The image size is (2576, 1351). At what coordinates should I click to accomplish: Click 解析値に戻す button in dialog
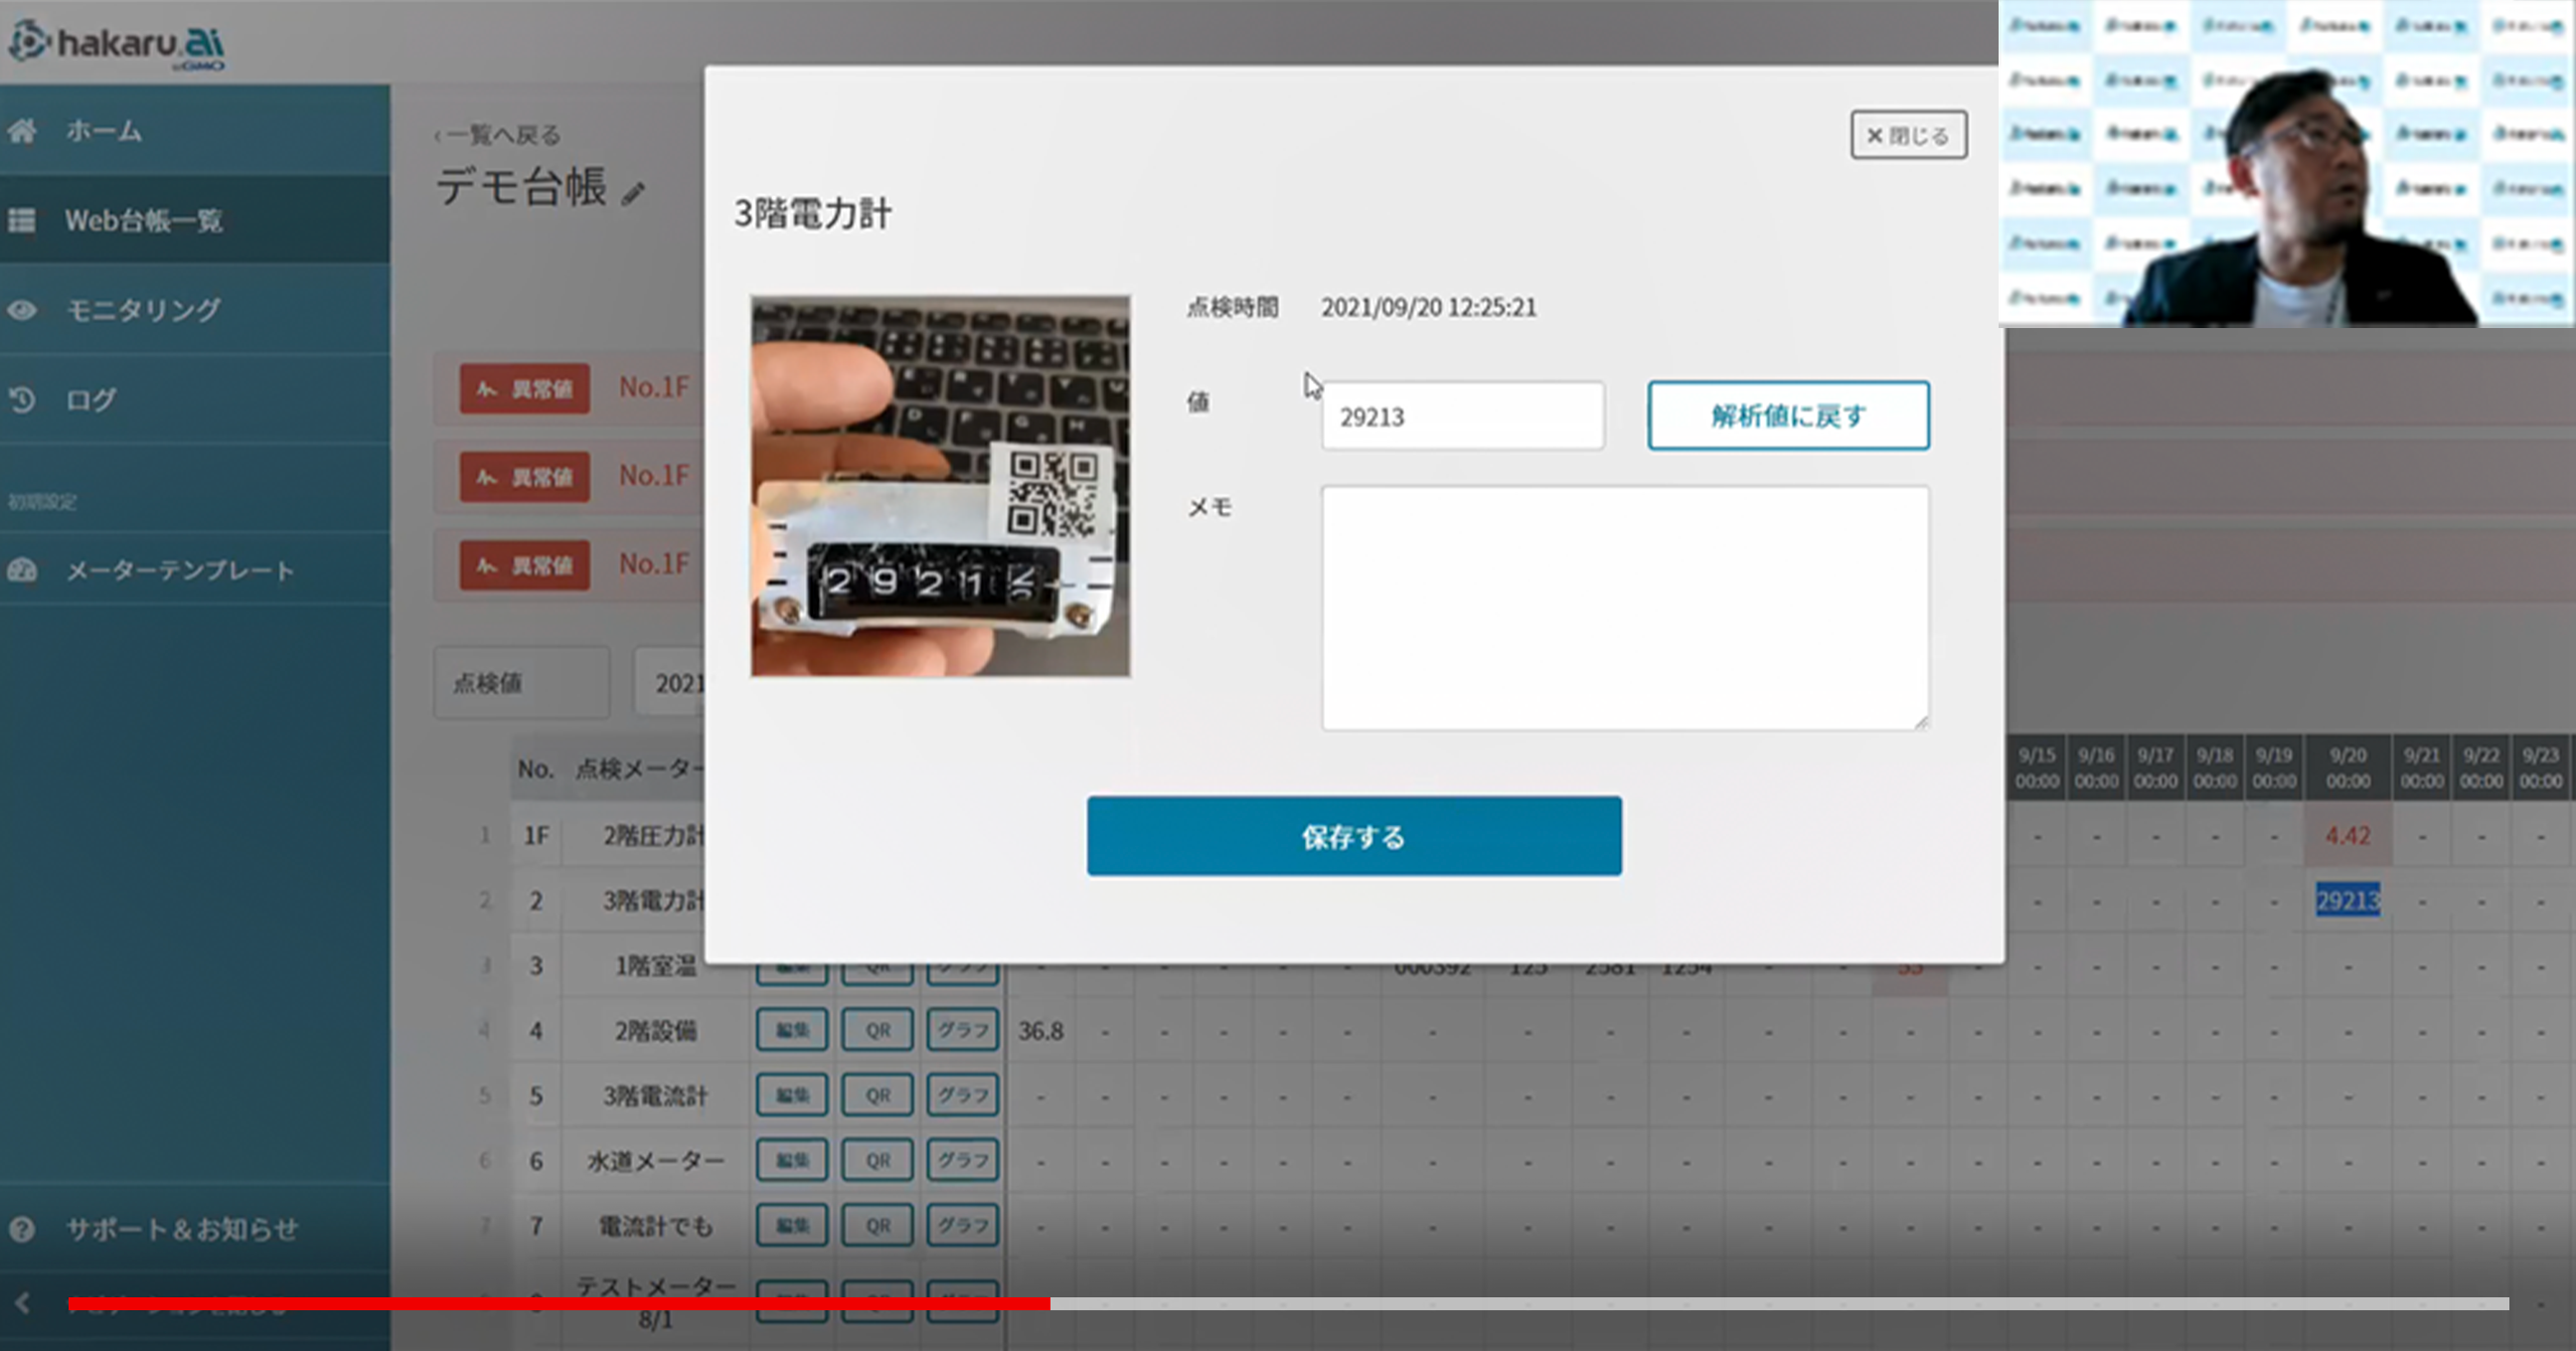tap(1789, 414)
